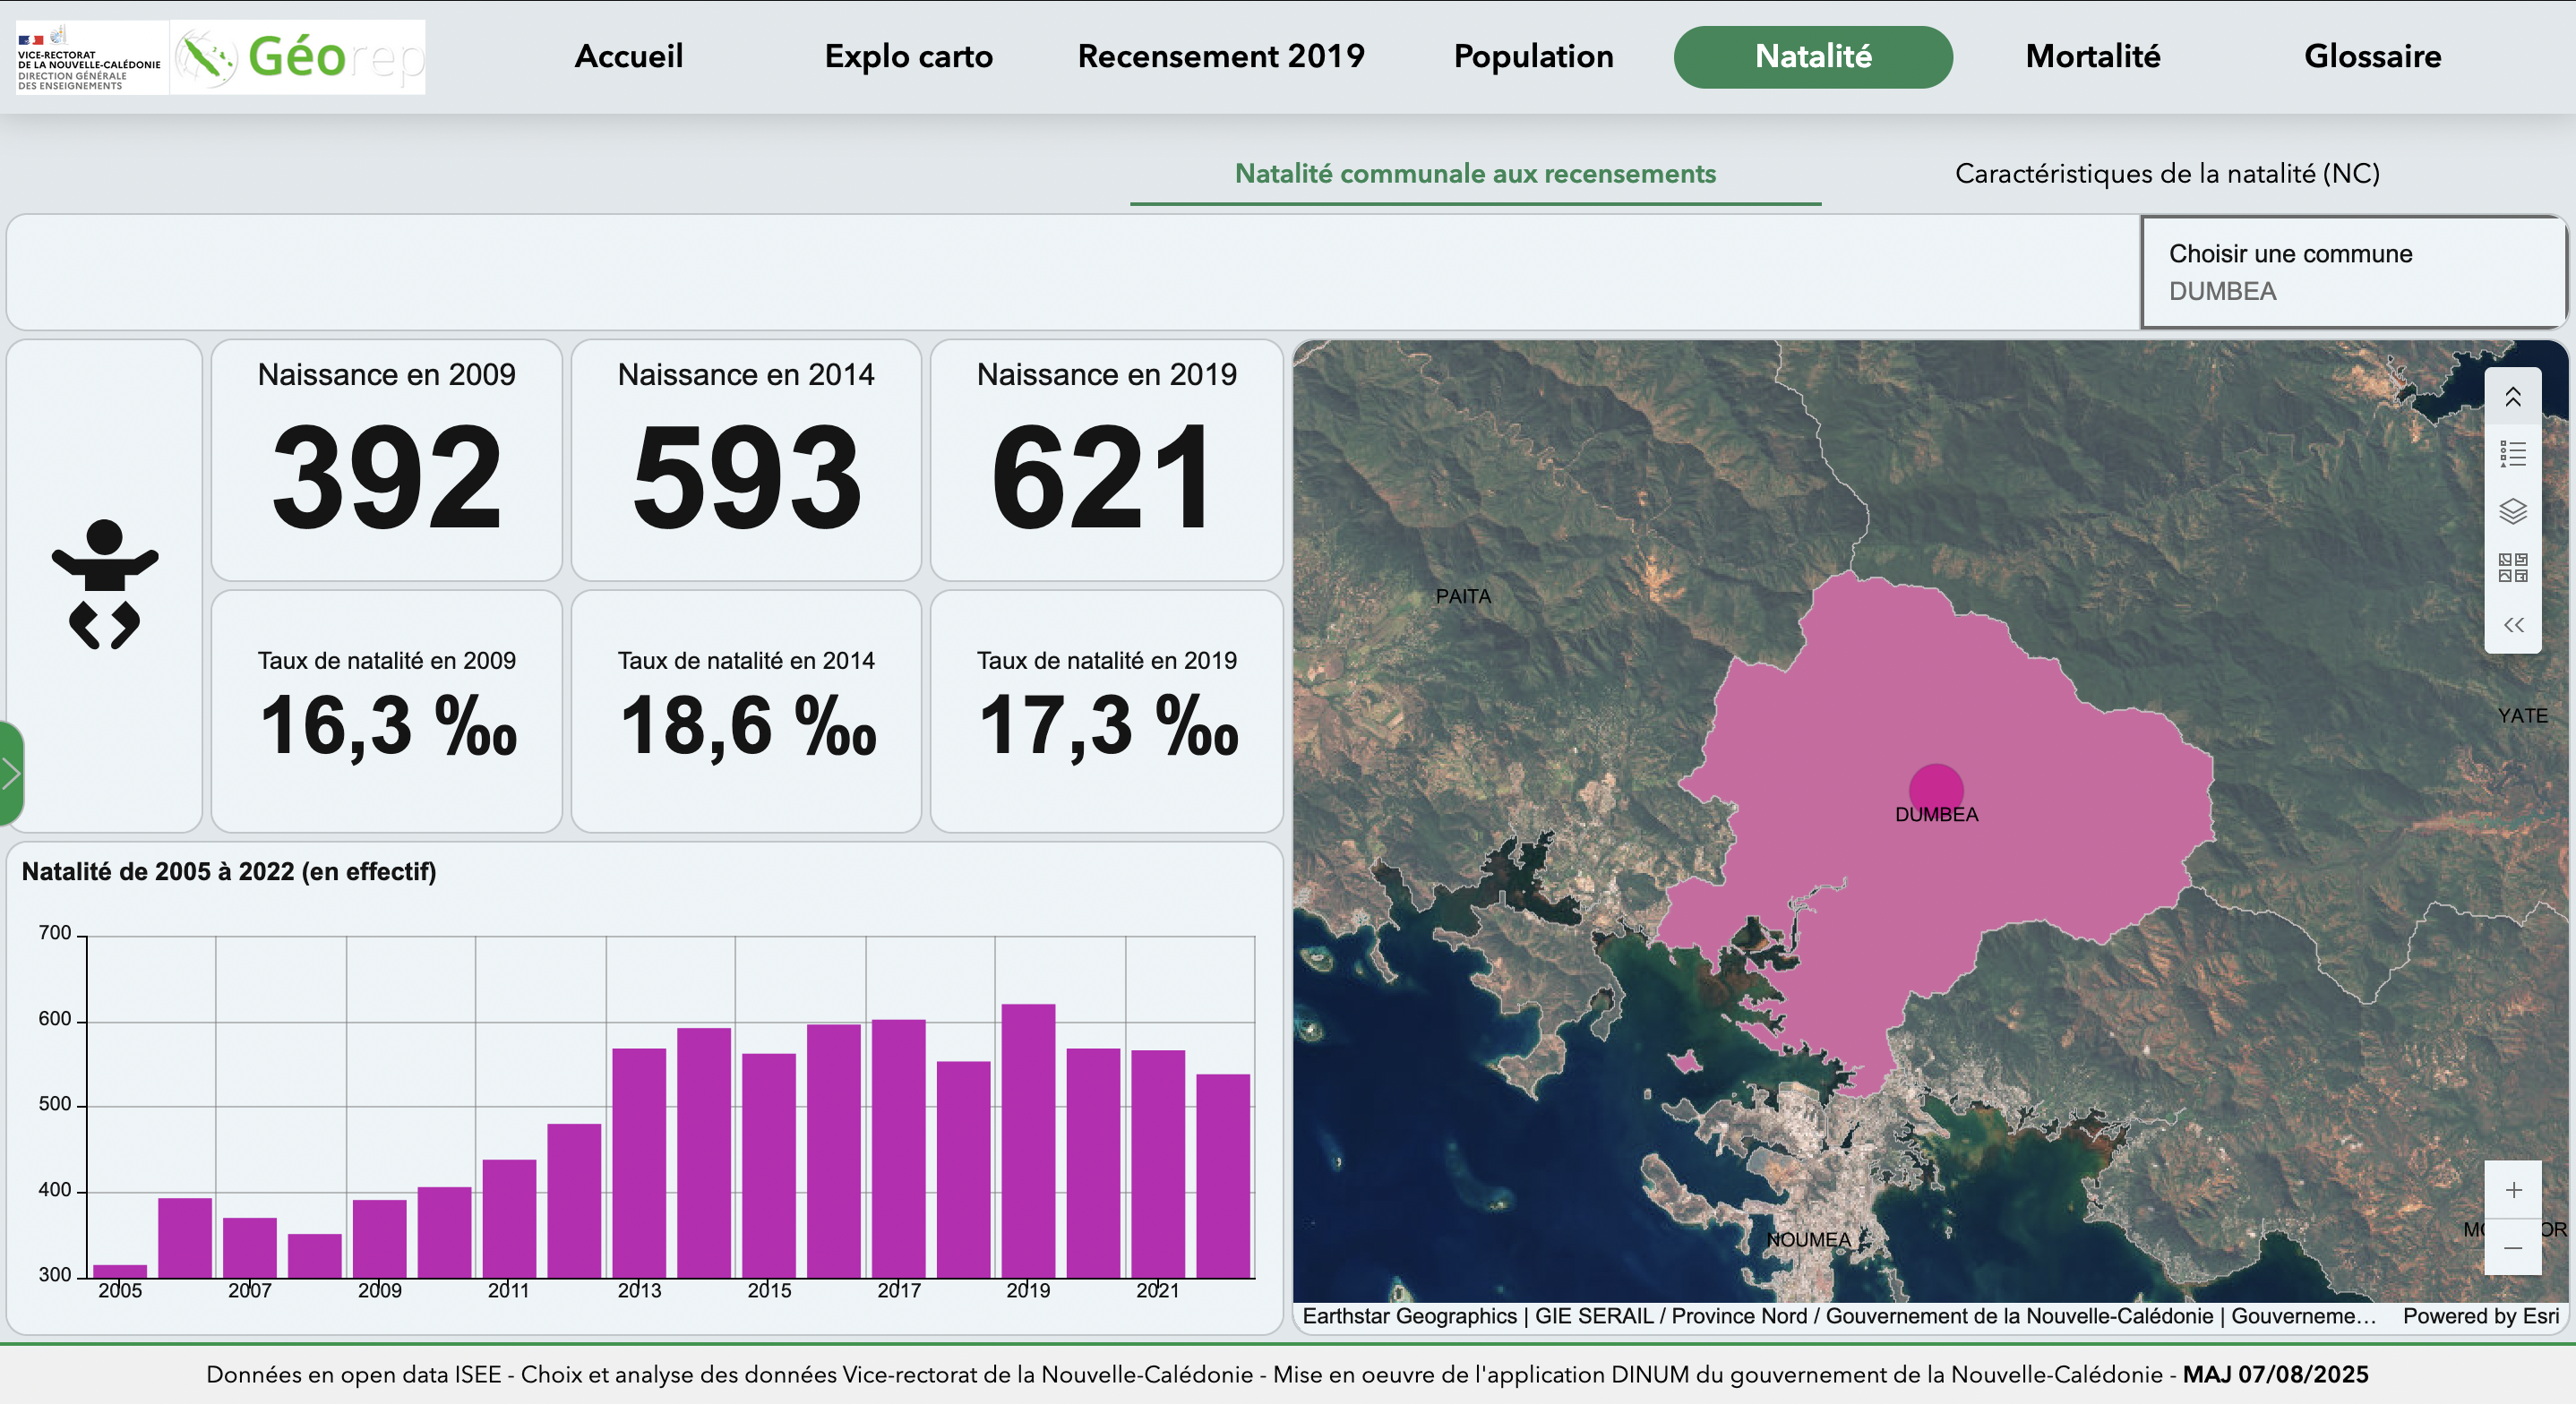Open the basemap gallery

2512,568
